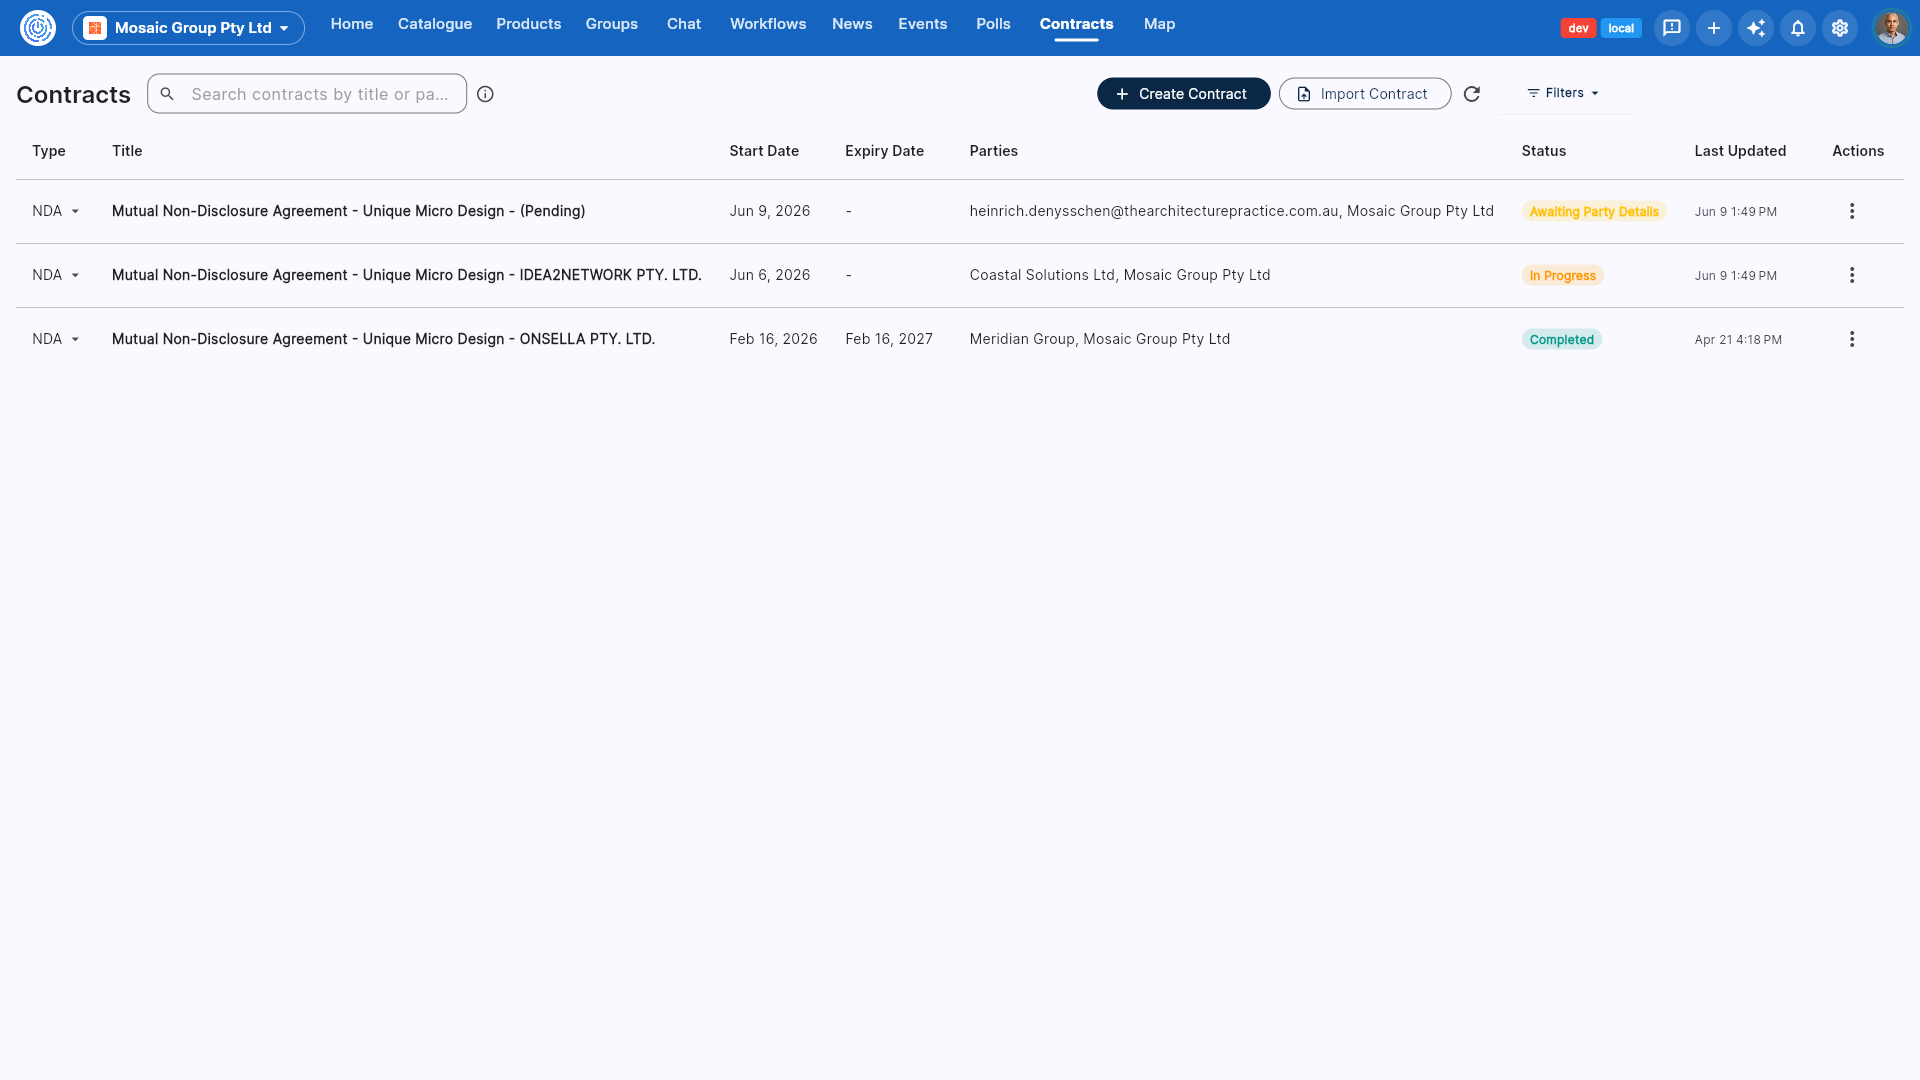
Task: Open the Polls tab
Action: pyautogui.click(x=993, y=24)
